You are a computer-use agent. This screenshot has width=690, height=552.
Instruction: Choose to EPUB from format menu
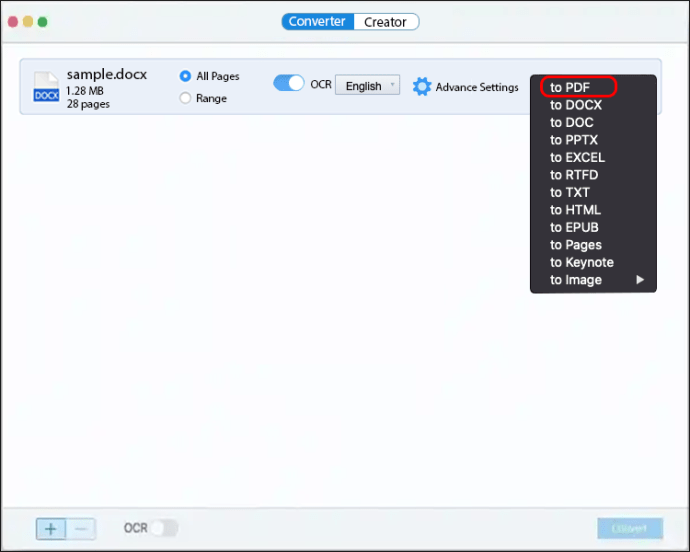pyautogui.click(x=592, y=228)
